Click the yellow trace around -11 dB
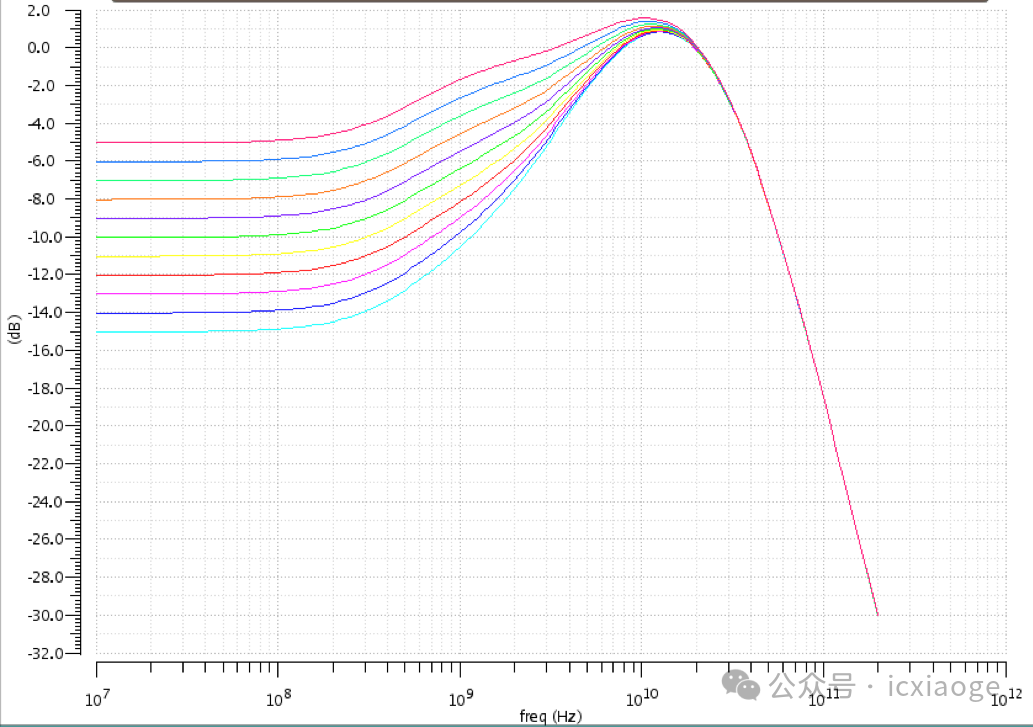 (x=200, y=255)
